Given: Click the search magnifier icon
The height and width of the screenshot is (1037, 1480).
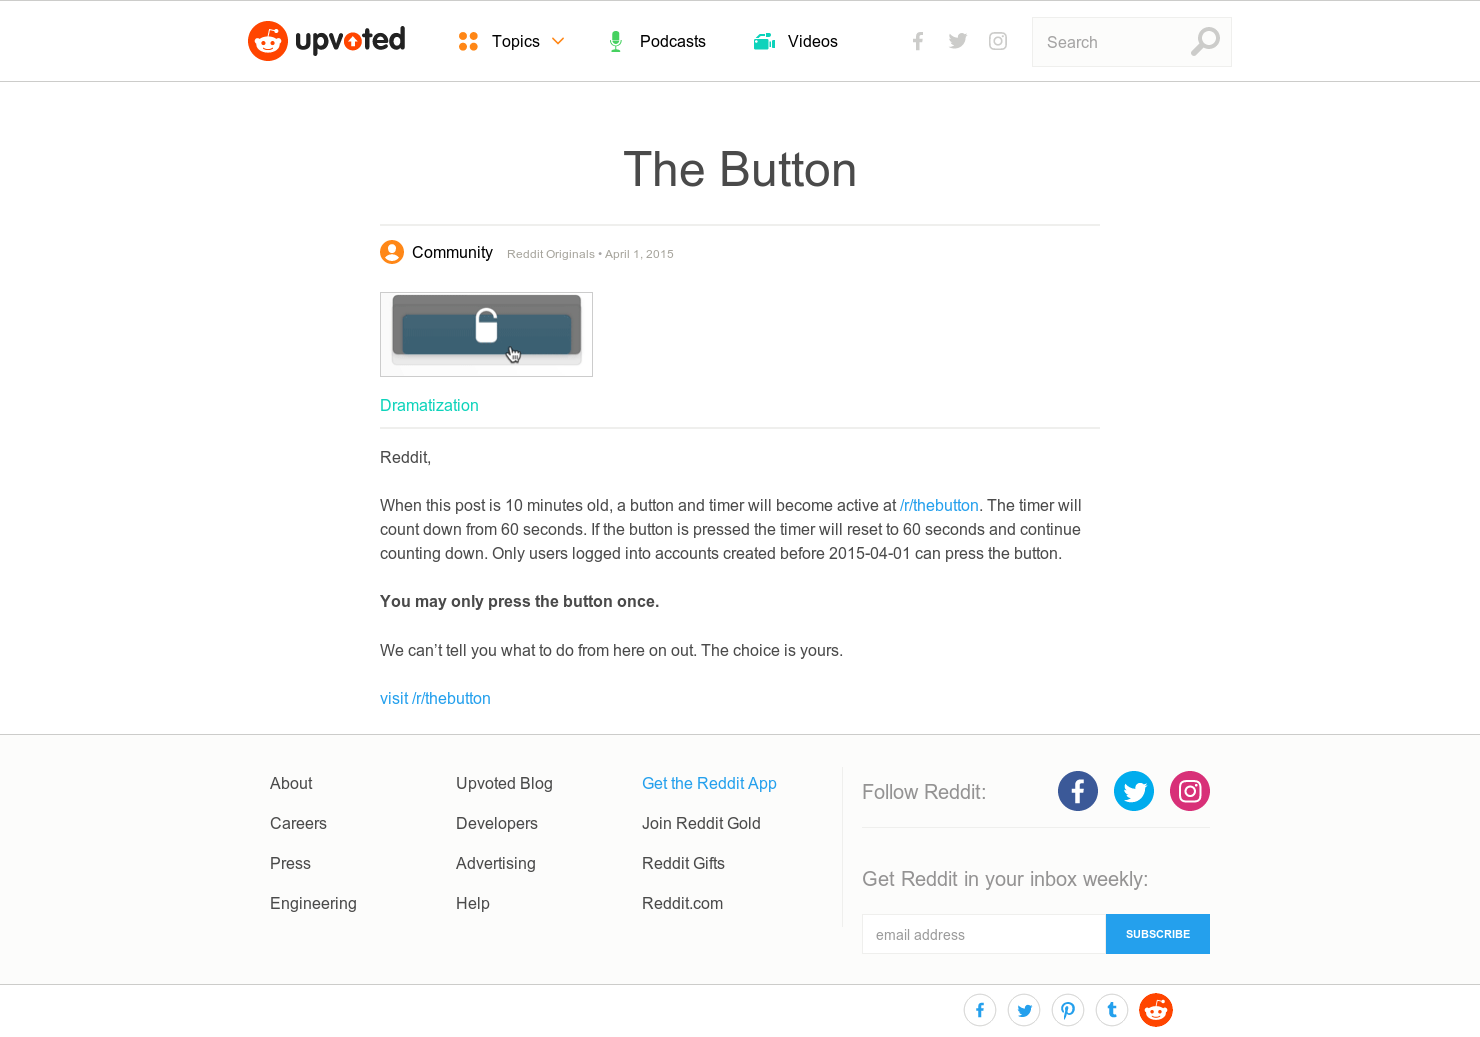Looking at the screenshot, I should tap(1204, 42).
